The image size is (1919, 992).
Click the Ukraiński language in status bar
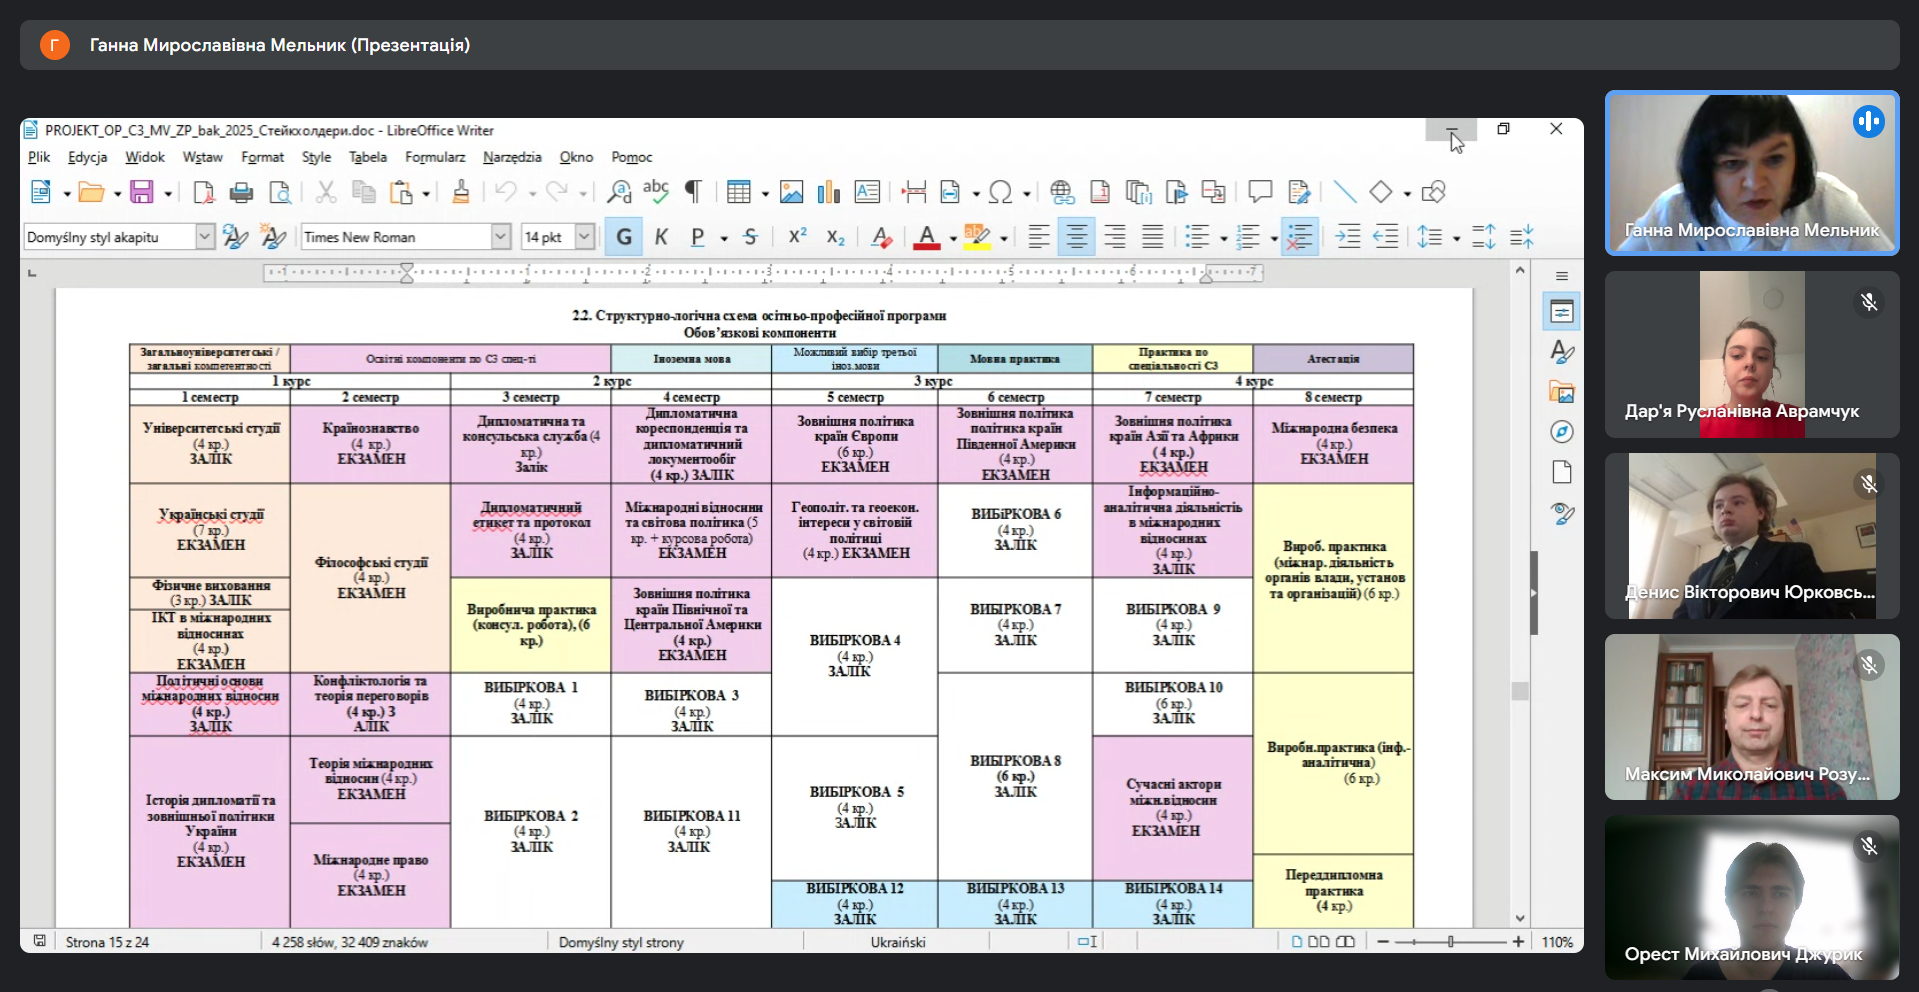(x=897, y=942)
